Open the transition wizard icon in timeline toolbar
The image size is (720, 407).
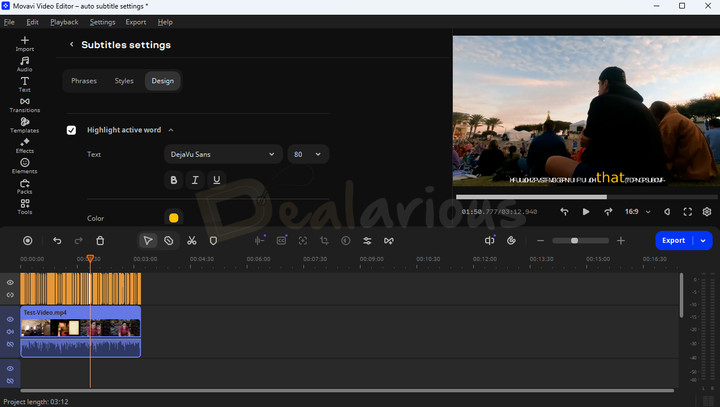point(389,241)
